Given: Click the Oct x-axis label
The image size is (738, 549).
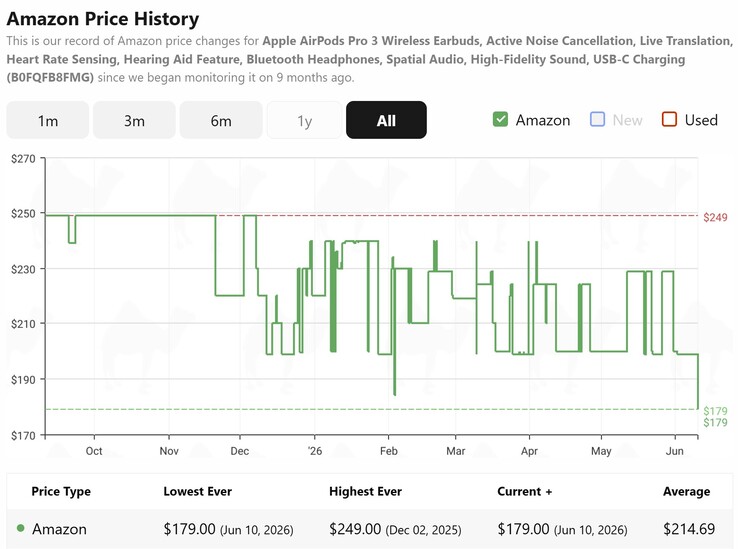Looking at the screenshot, I should pyautogui.click(x=94, y=451).
